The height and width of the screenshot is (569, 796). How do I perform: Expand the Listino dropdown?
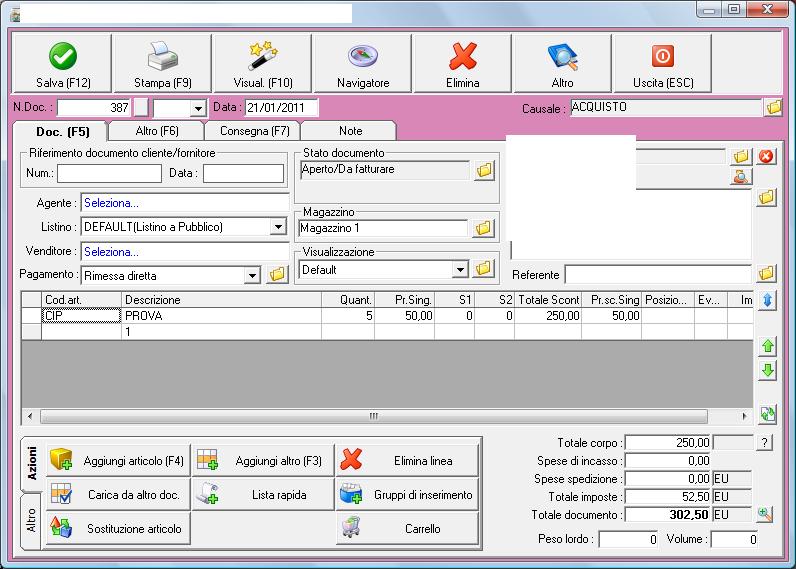pyautogui.click(x=278, y=227)
